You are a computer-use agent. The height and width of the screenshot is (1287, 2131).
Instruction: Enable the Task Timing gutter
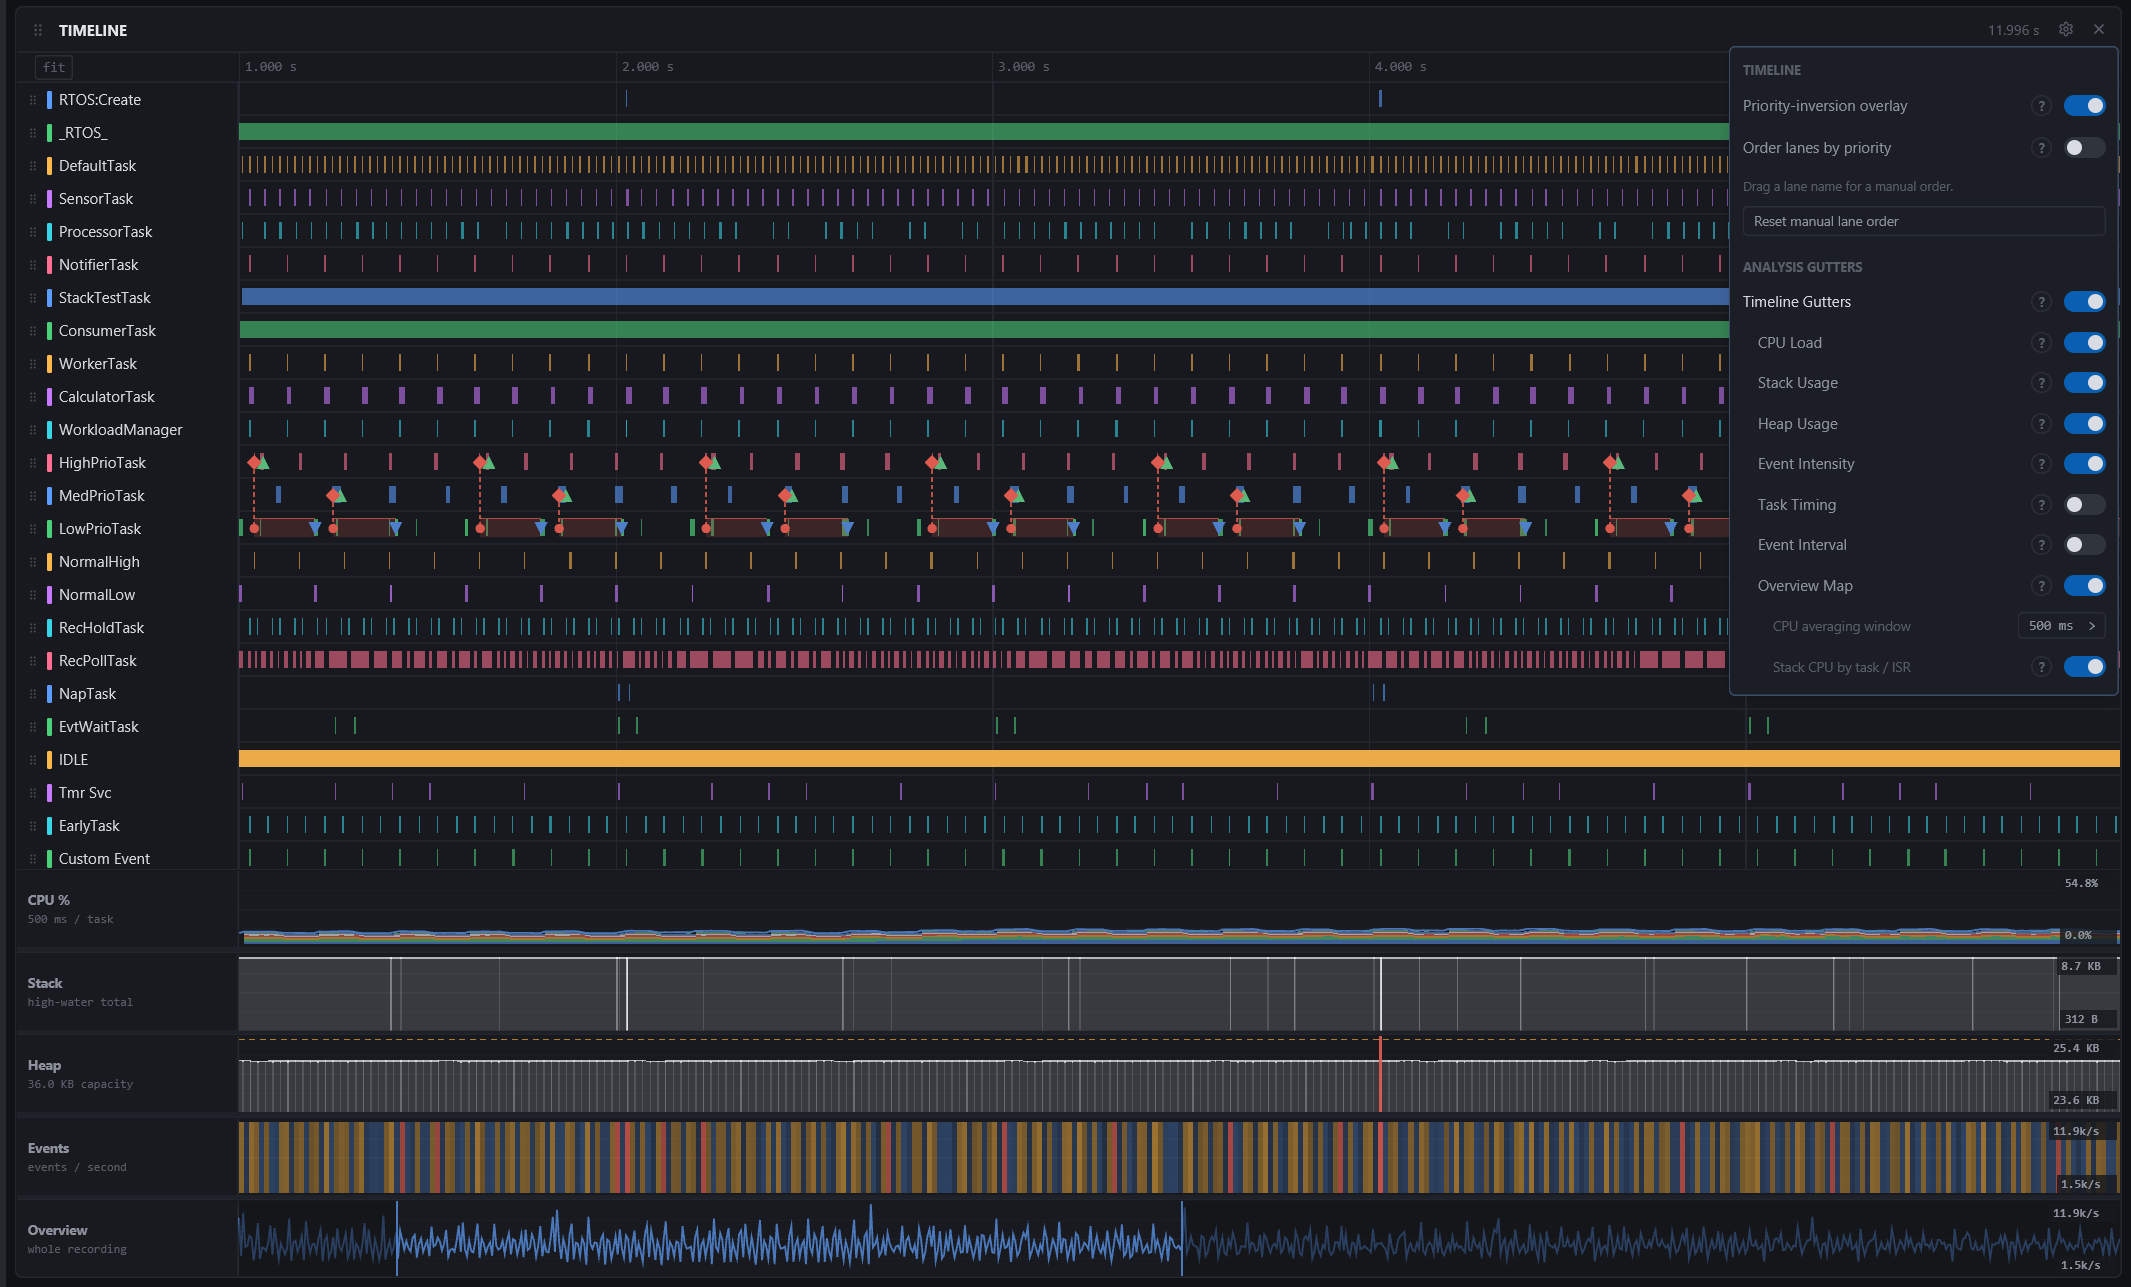(x=2085, y=505)
